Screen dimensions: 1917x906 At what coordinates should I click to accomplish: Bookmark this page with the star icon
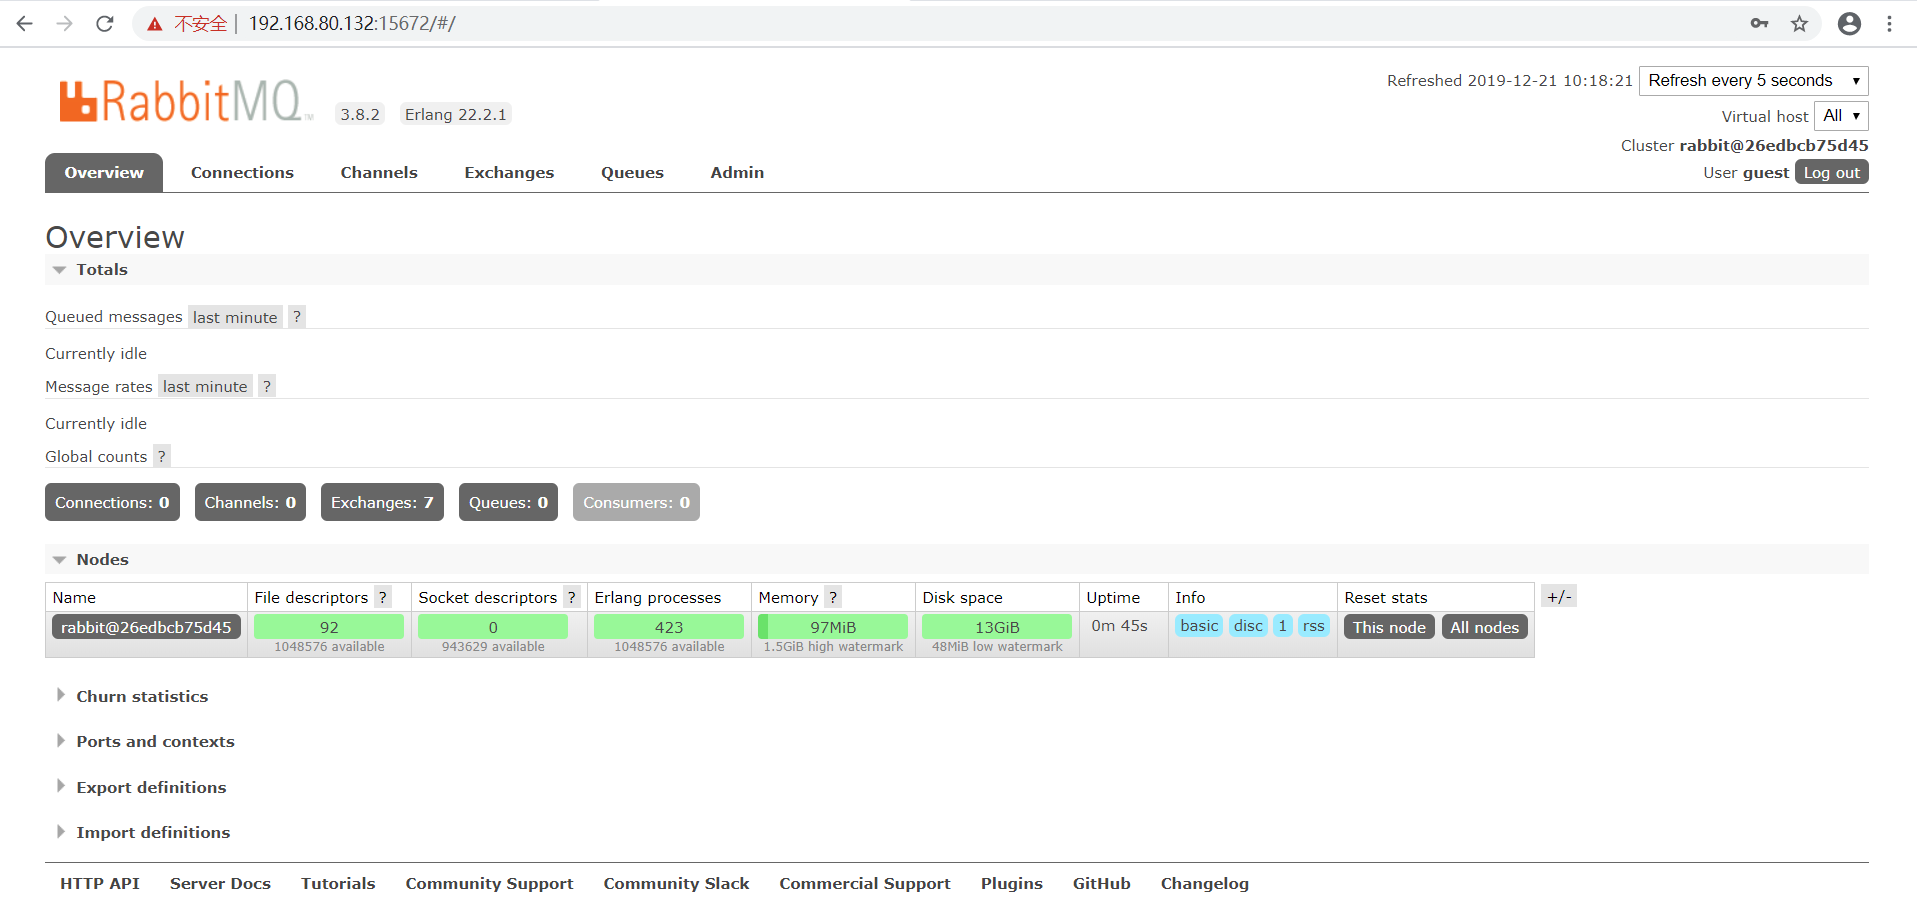point(1800,24)
